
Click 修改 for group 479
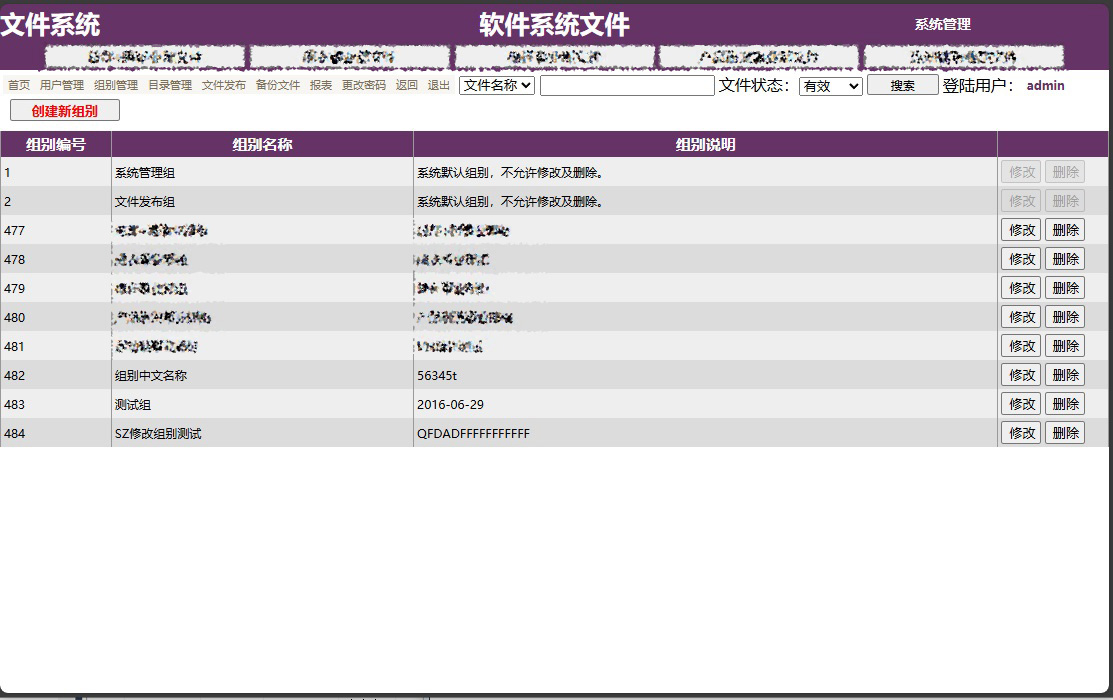1021,288
